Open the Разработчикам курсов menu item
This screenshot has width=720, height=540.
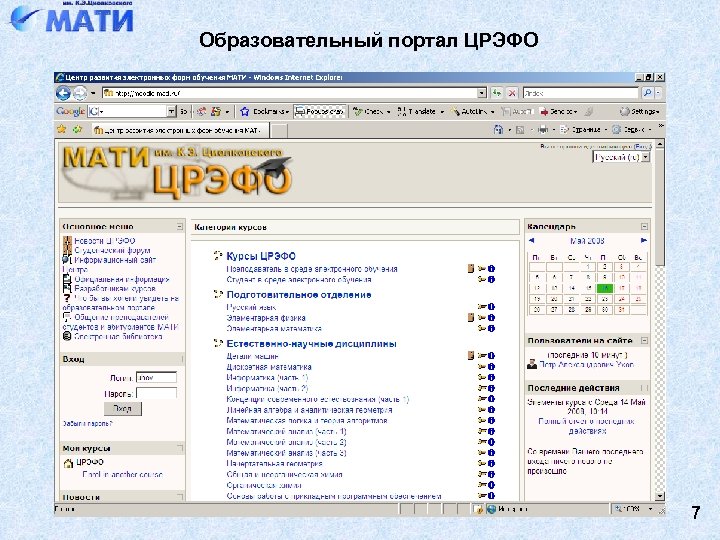115,288
